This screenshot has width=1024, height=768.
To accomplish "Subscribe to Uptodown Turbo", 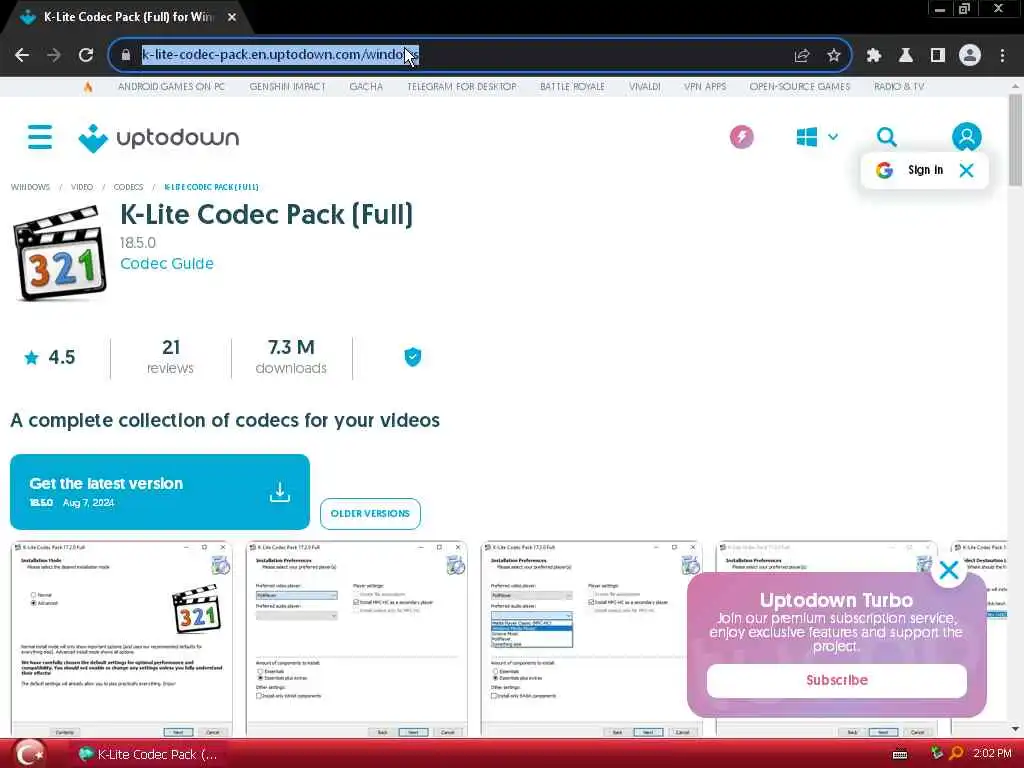I will pos(837,680).
